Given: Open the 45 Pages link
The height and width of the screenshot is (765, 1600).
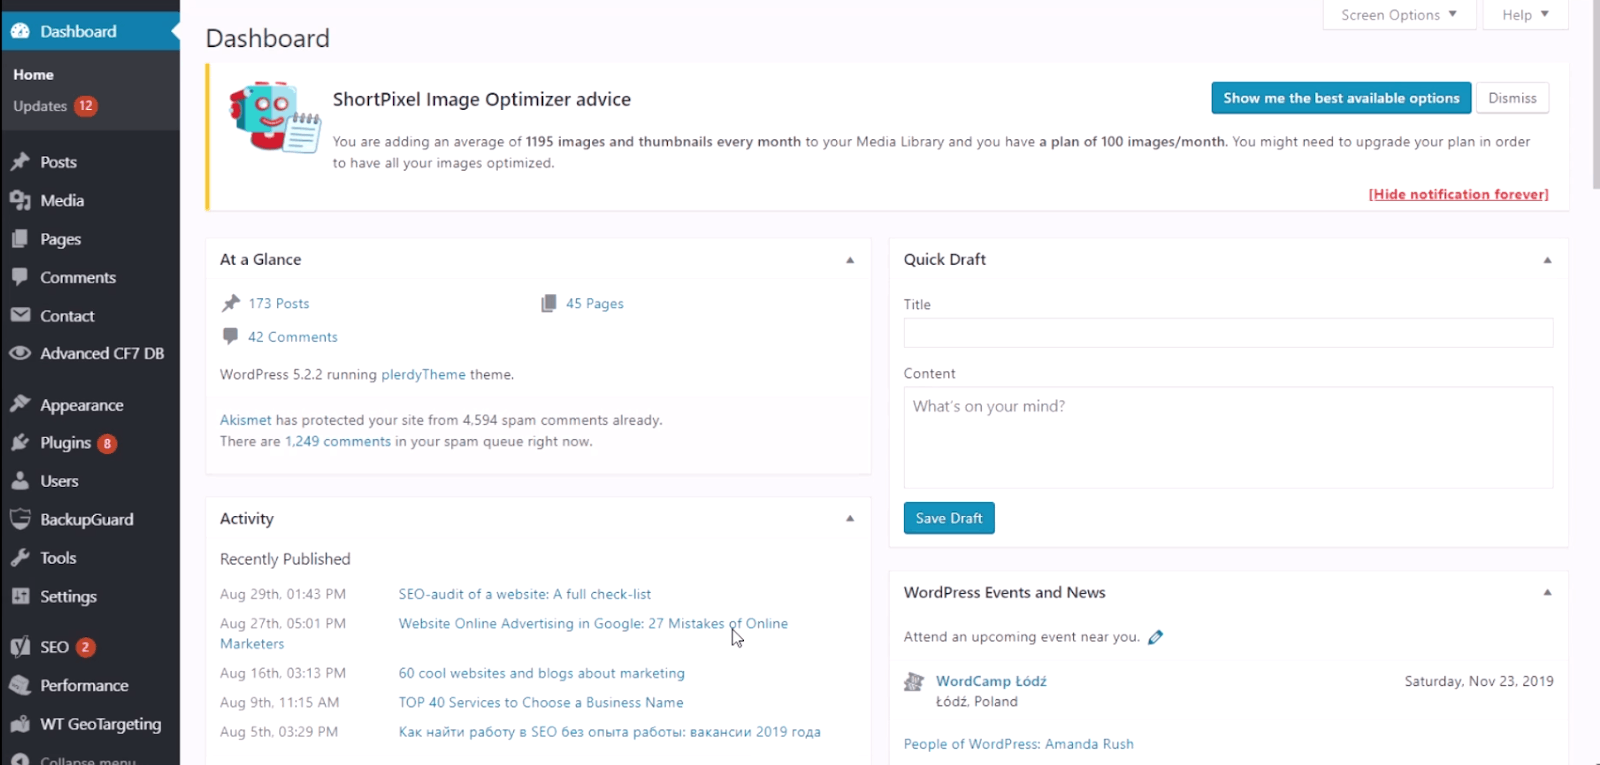Looking at the screenshot, I should pyautogui.click(x=595, y=303).
